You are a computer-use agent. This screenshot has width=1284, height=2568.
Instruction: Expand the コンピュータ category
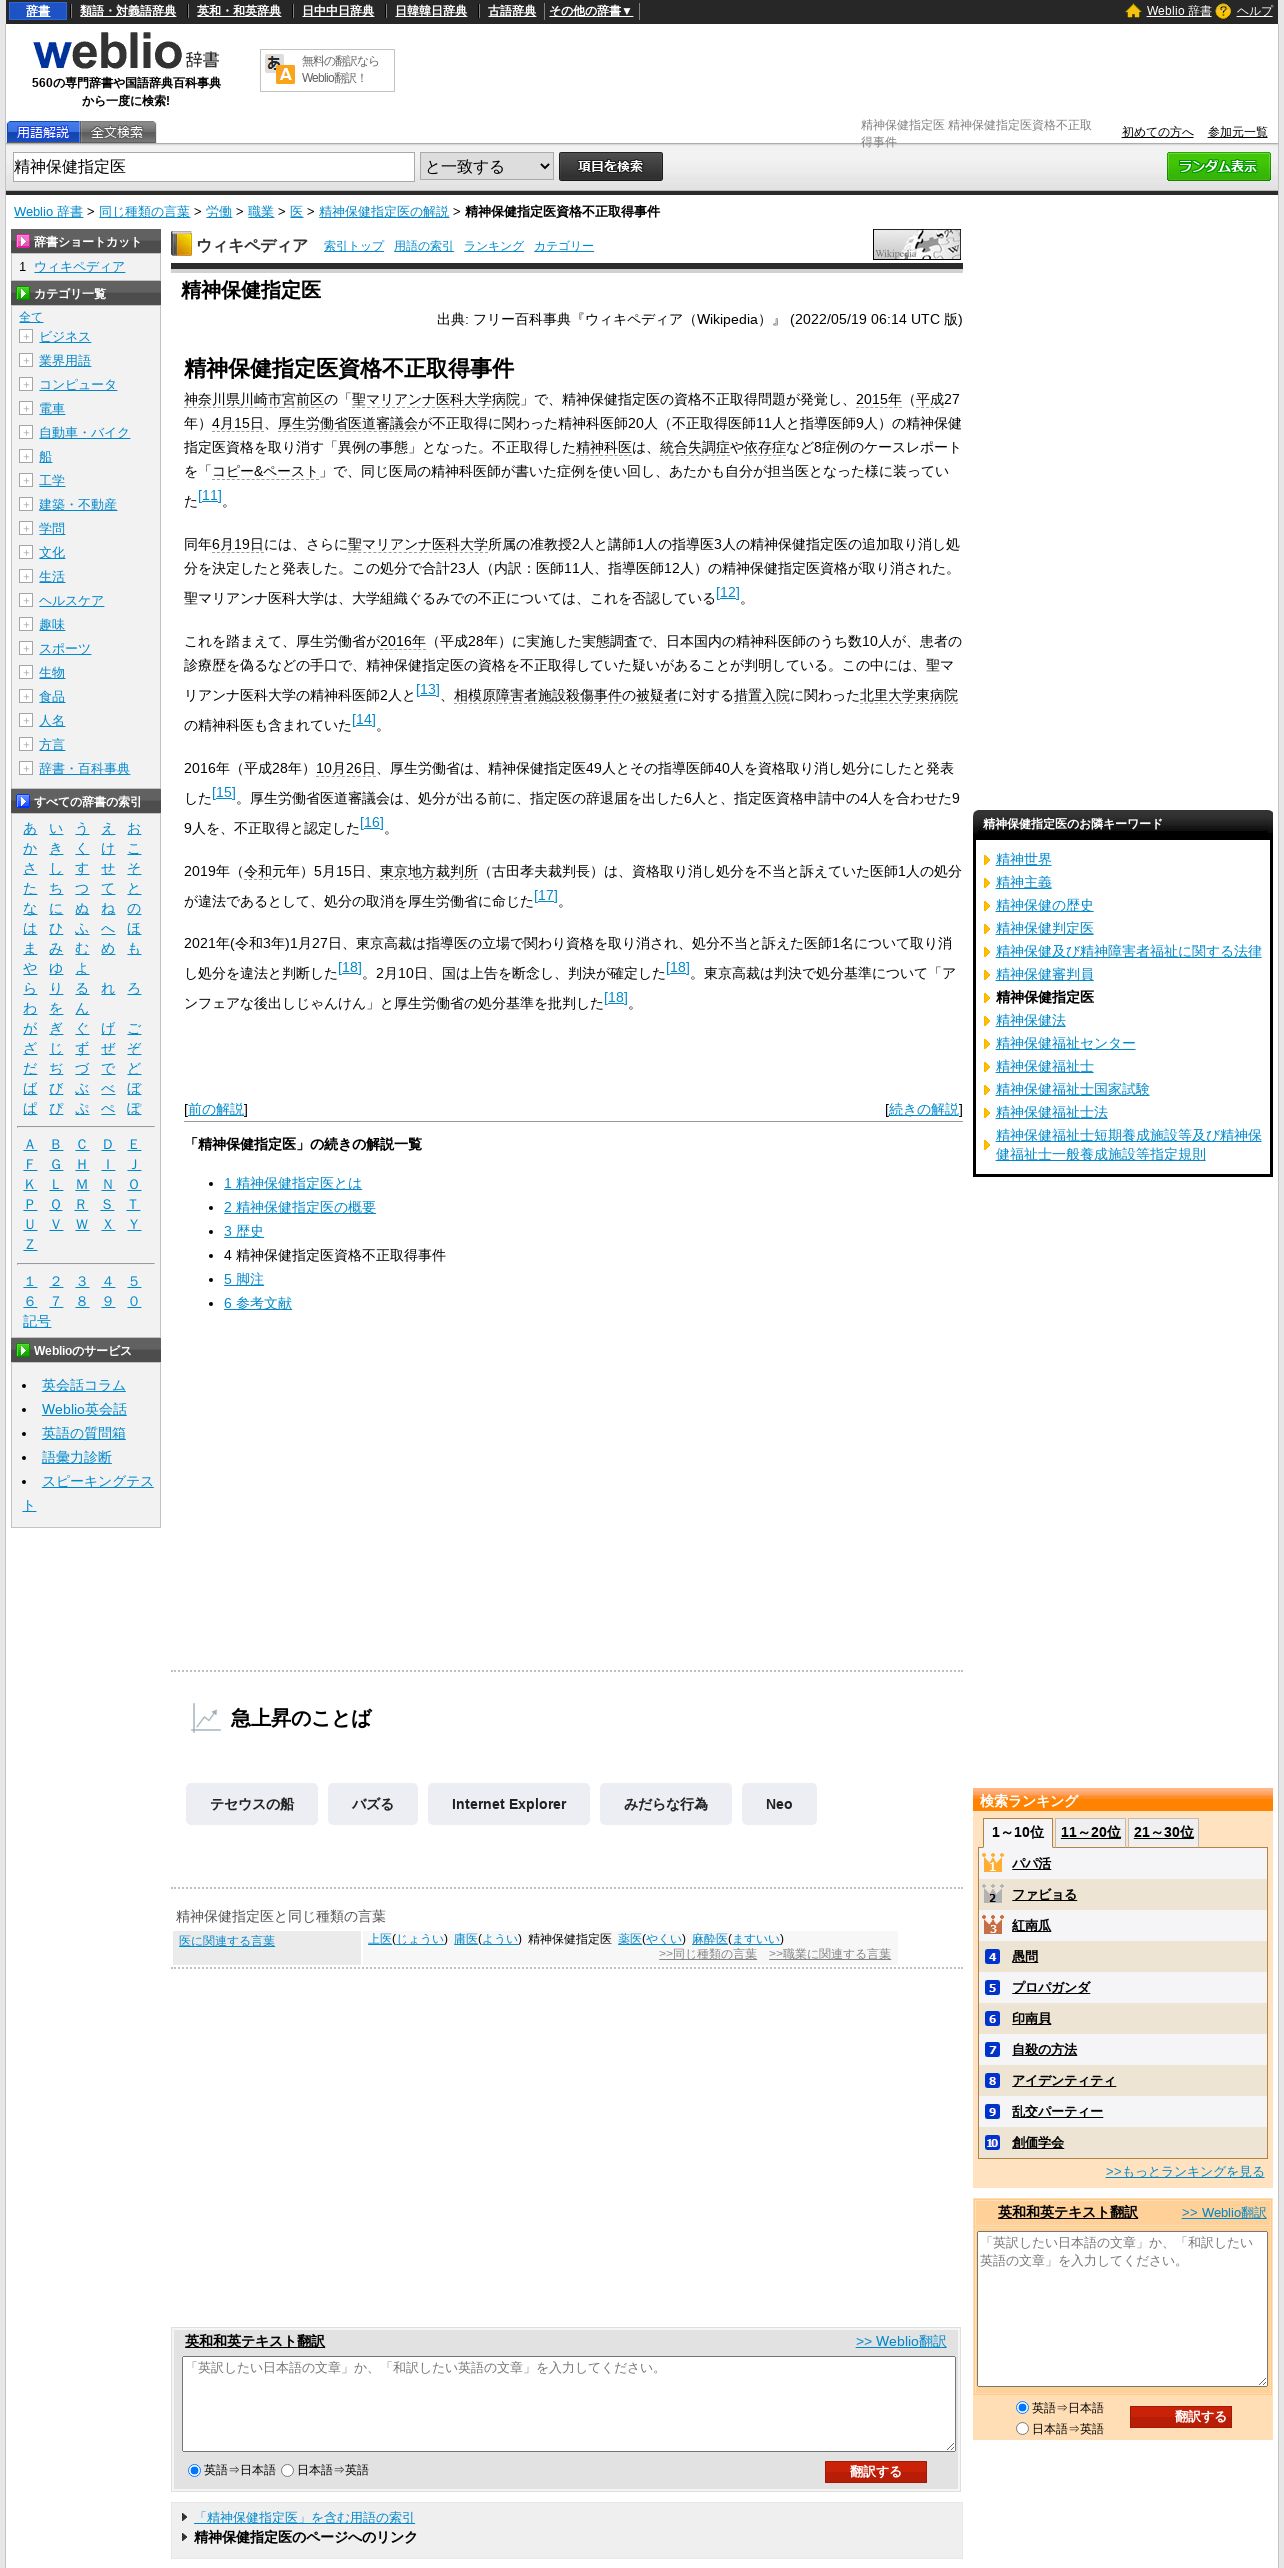26,384
